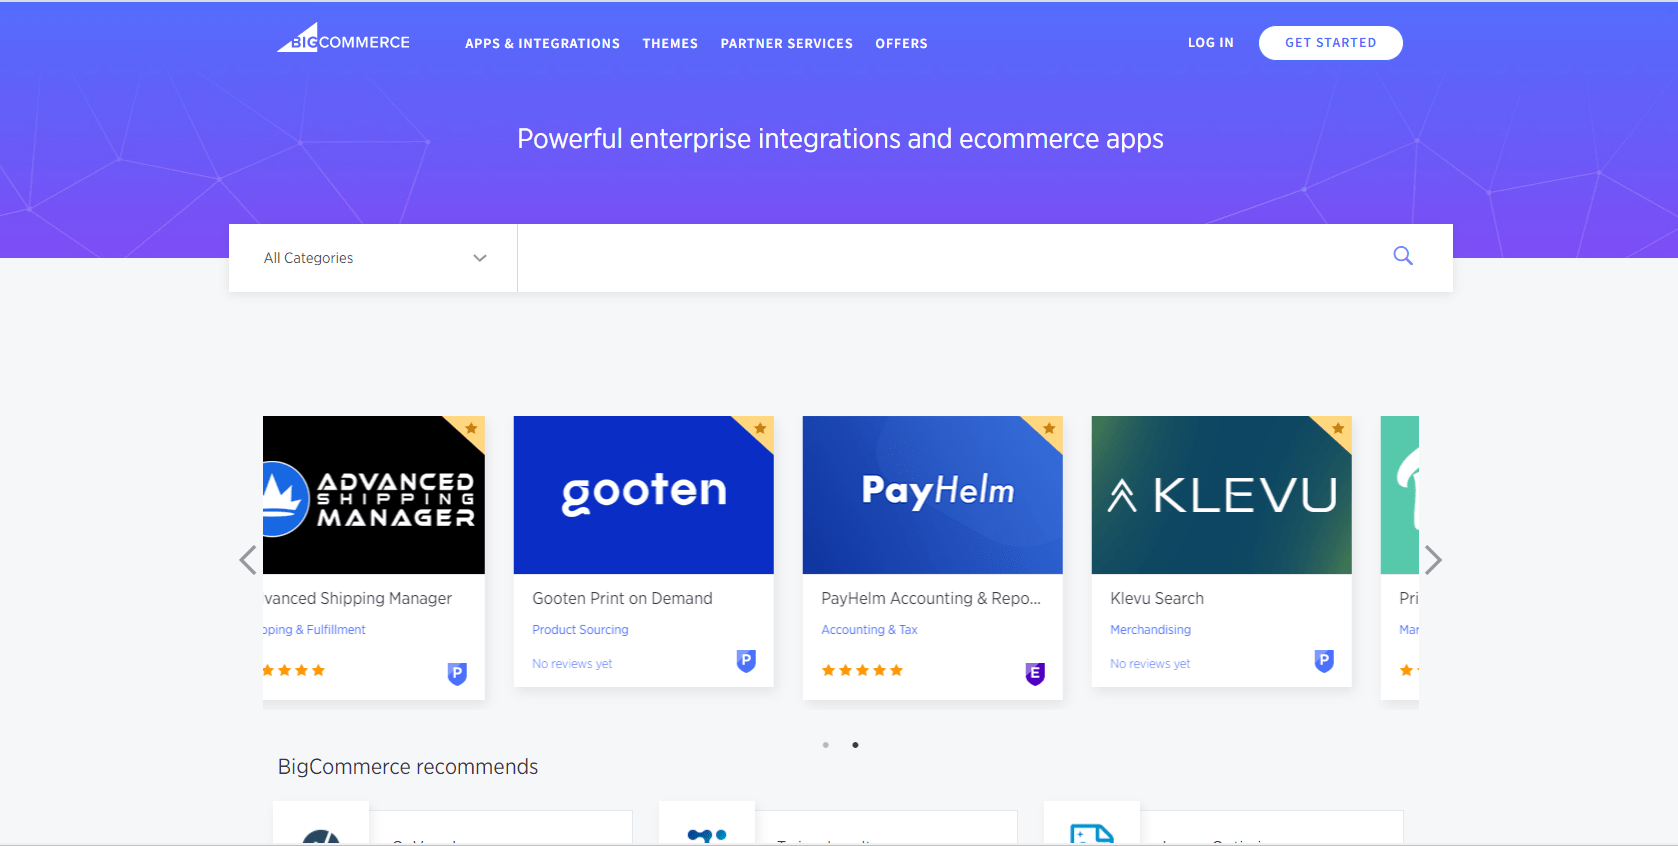Open Merchandising category link
1678x846 pixels.
1150,630
